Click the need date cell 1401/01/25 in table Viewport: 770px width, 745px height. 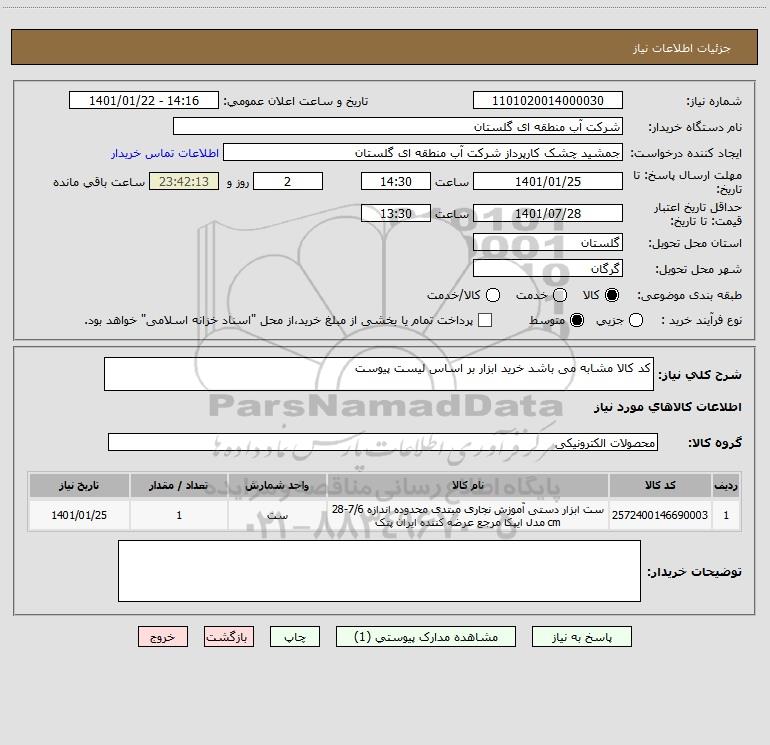click(79, 515)
